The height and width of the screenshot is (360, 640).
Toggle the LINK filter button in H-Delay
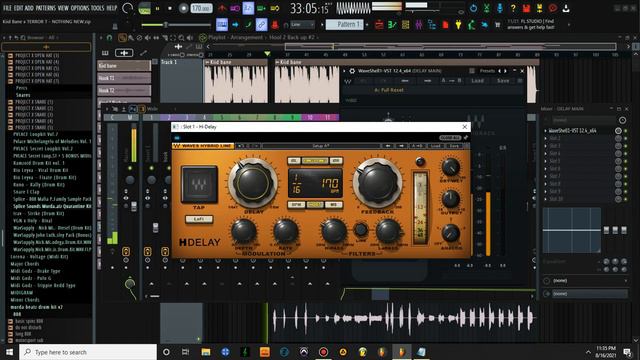[360, 230]
